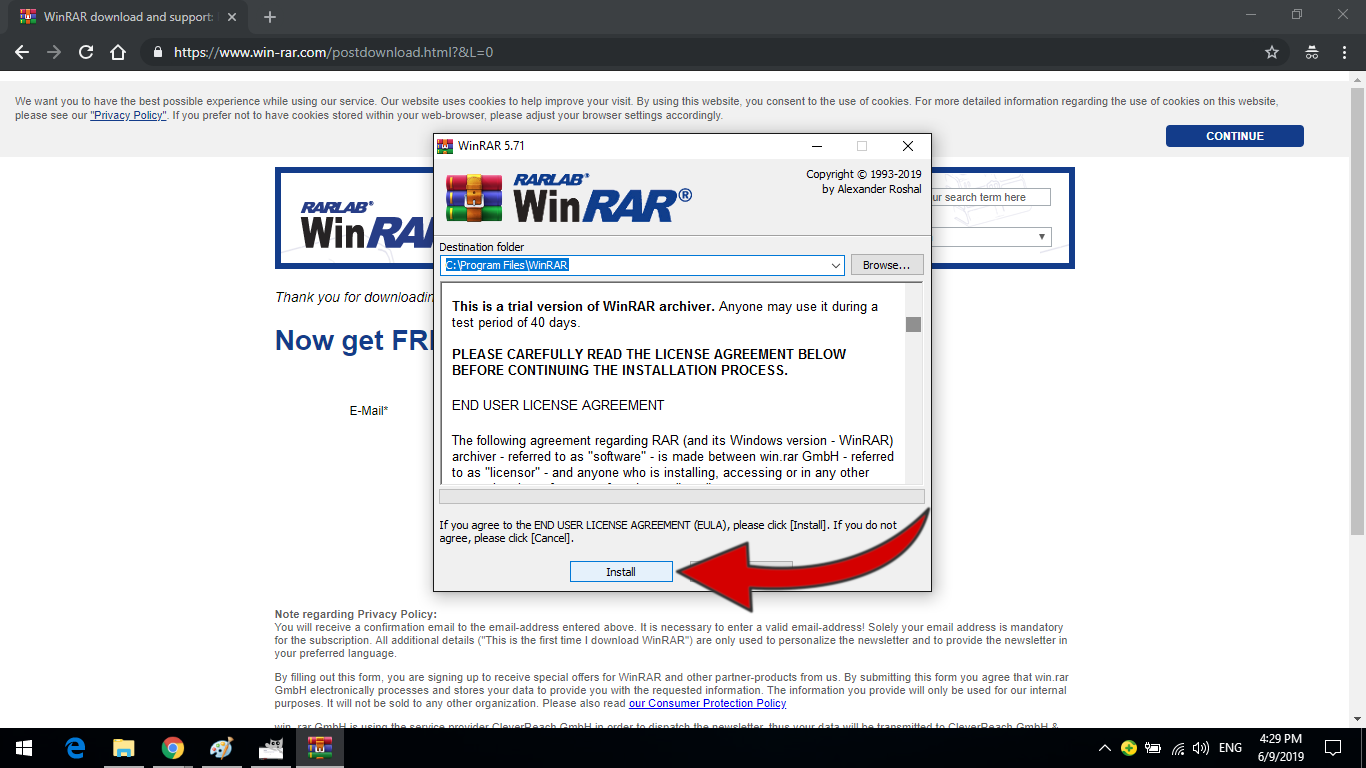Click the 'END USER LICENSE AGREEMENT' heading text
1366x768 pixels.
coord(558,405)
